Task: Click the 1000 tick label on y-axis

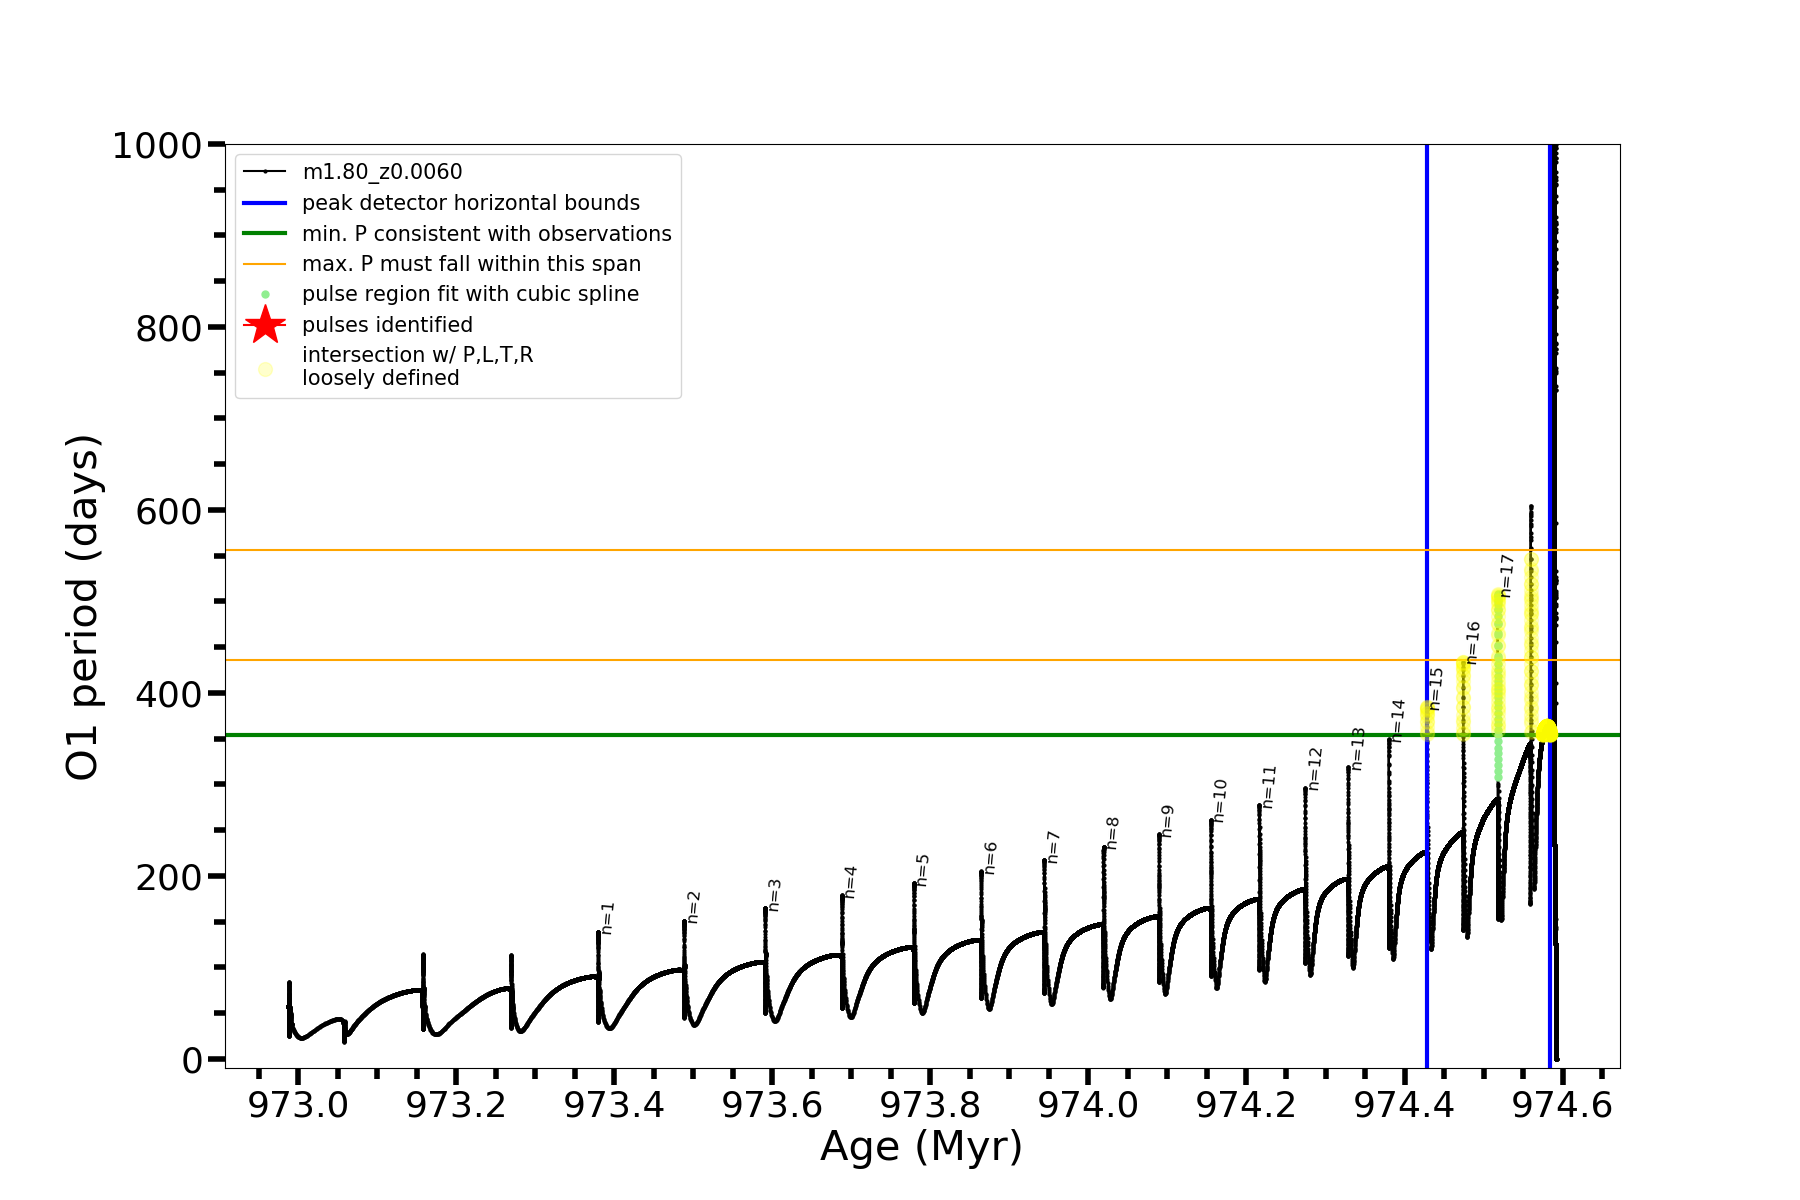Action: [x=157, y=146]
